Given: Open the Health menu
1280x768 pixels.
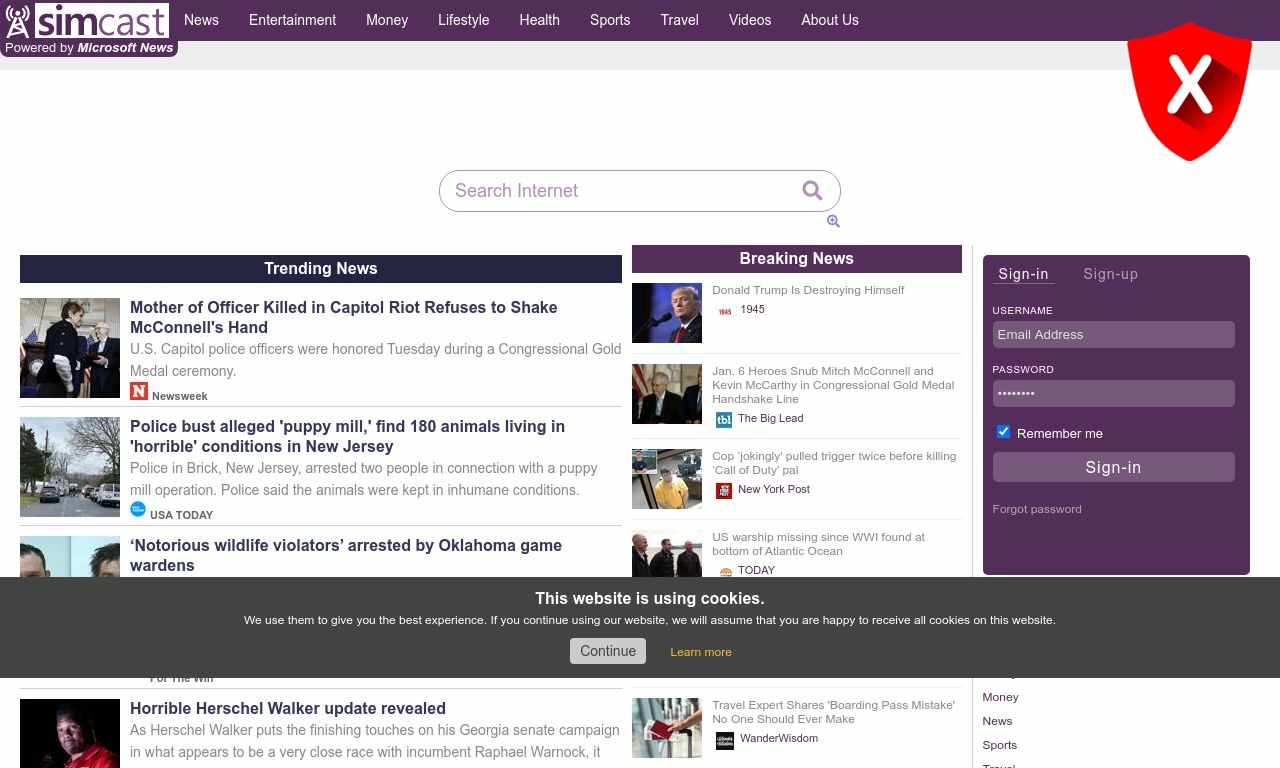Looking at the screenshot, I should pos(539,20).
